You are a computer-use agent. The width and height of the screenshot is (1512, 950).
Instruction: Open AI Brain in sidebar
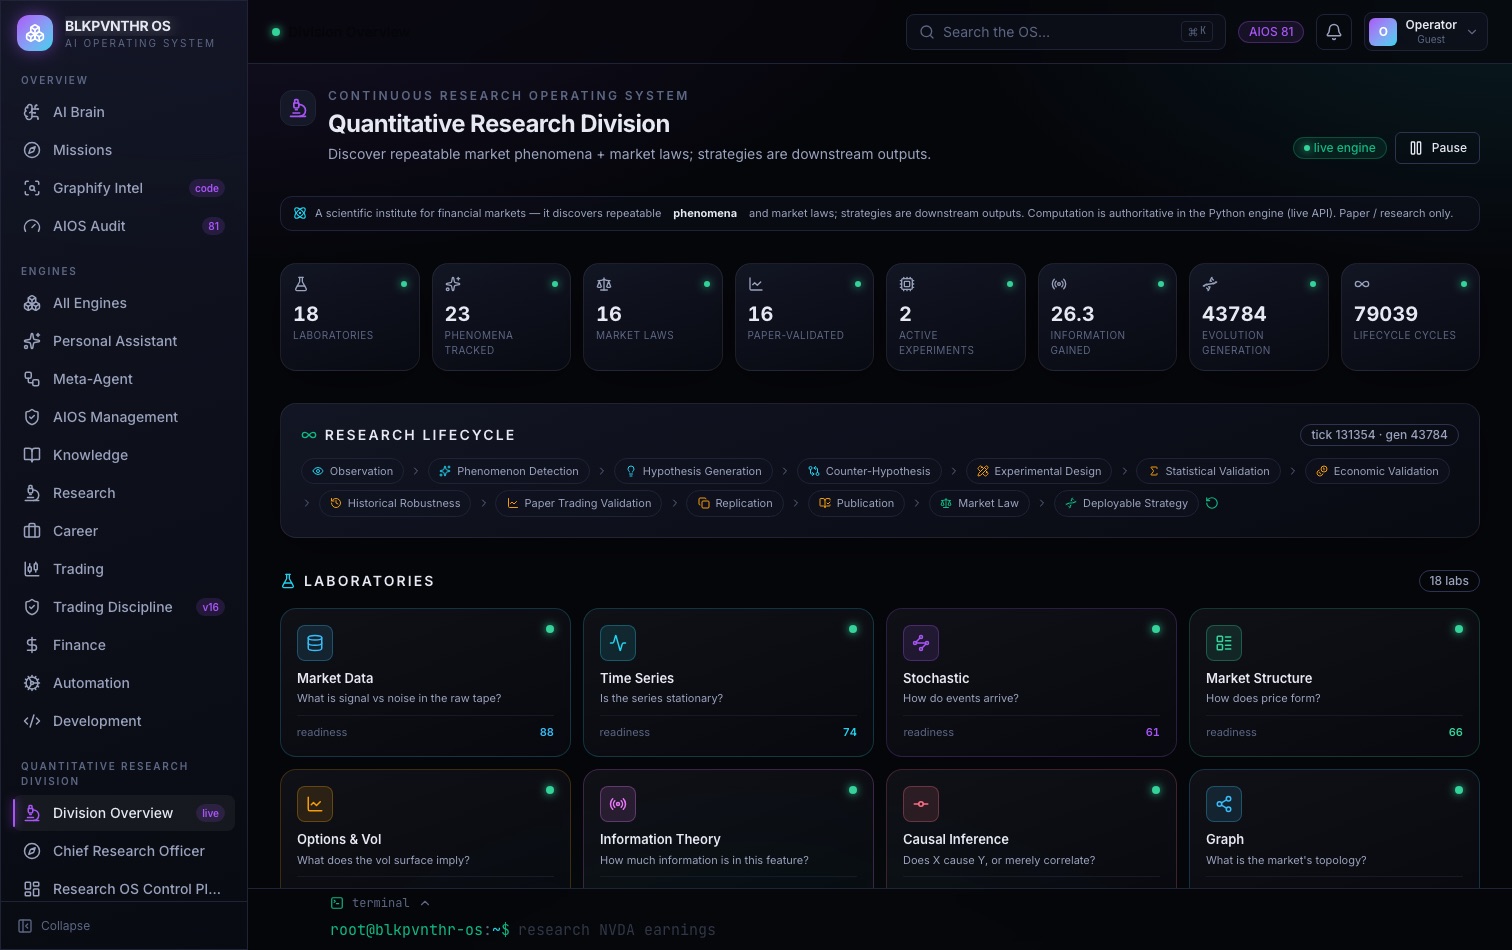(124, 112)
